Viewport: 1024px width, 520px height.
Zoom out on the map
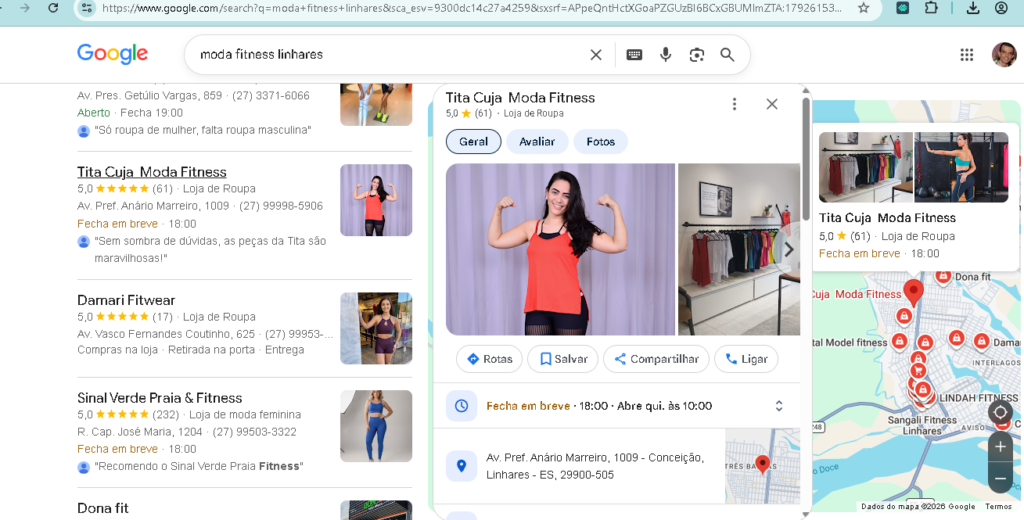(1000, 478)
